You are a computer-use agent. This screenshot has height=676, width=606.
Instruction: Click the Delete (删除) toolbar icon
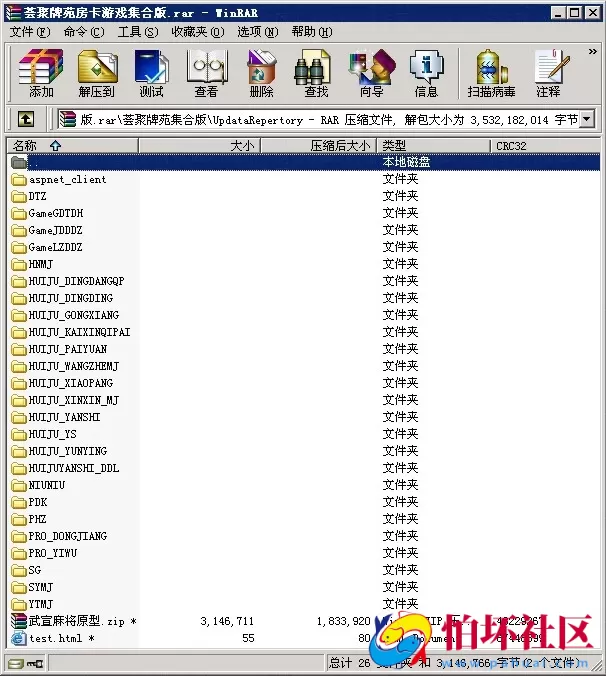[261, 72]
